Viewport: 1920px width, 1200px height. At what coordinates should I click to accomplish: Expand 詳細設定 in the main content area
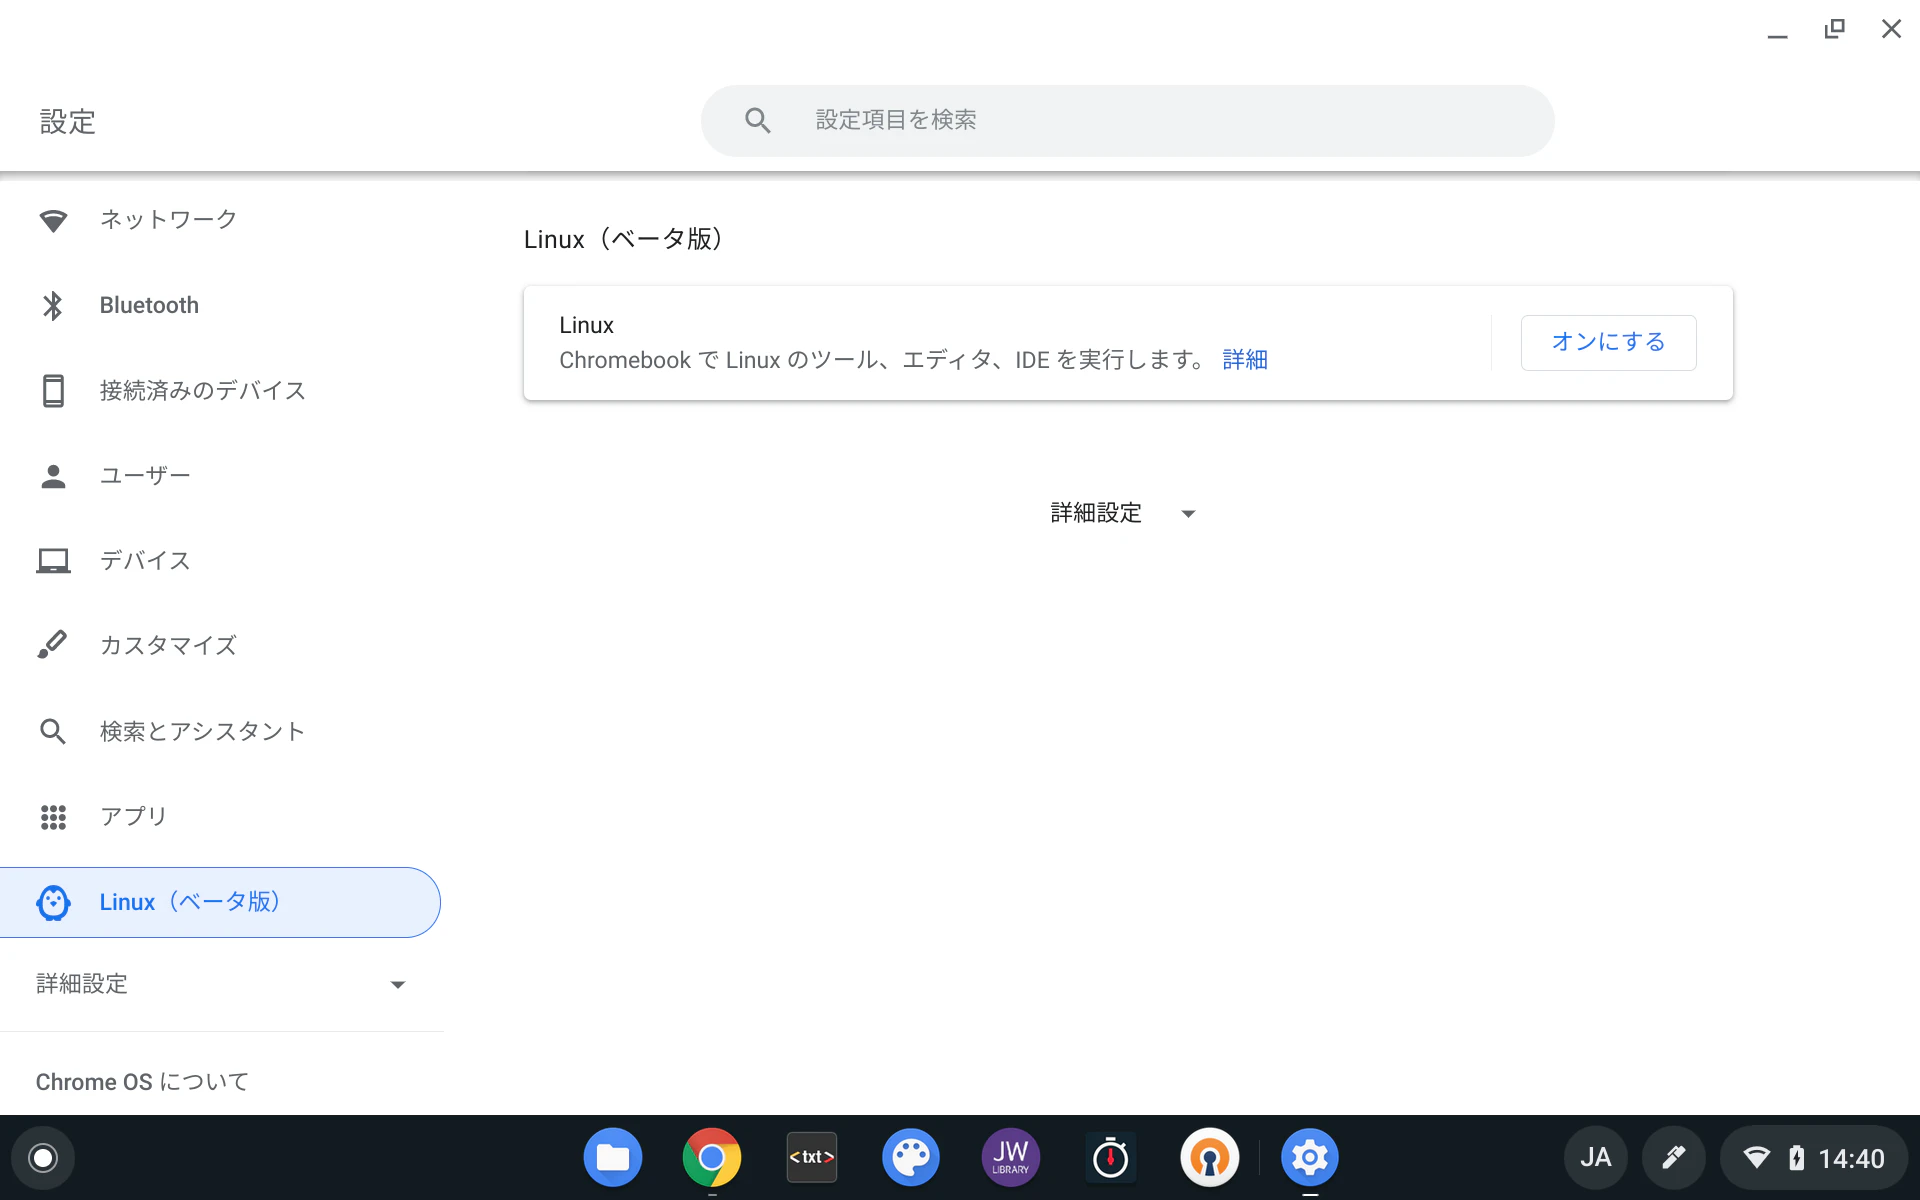pos(1123,513)
